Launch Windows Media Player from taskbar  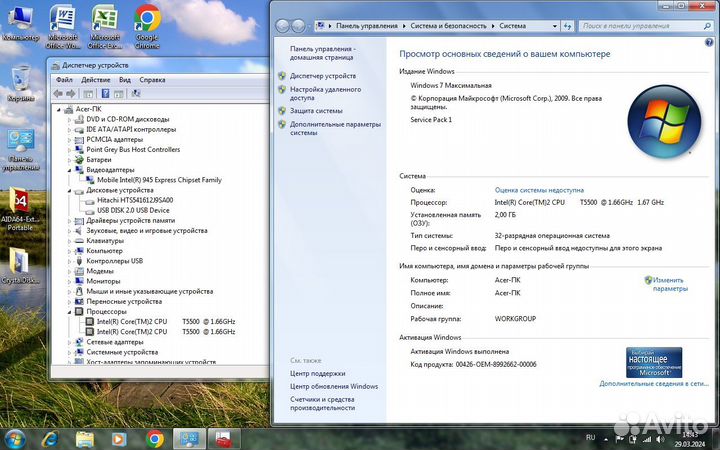click(118, 439)
